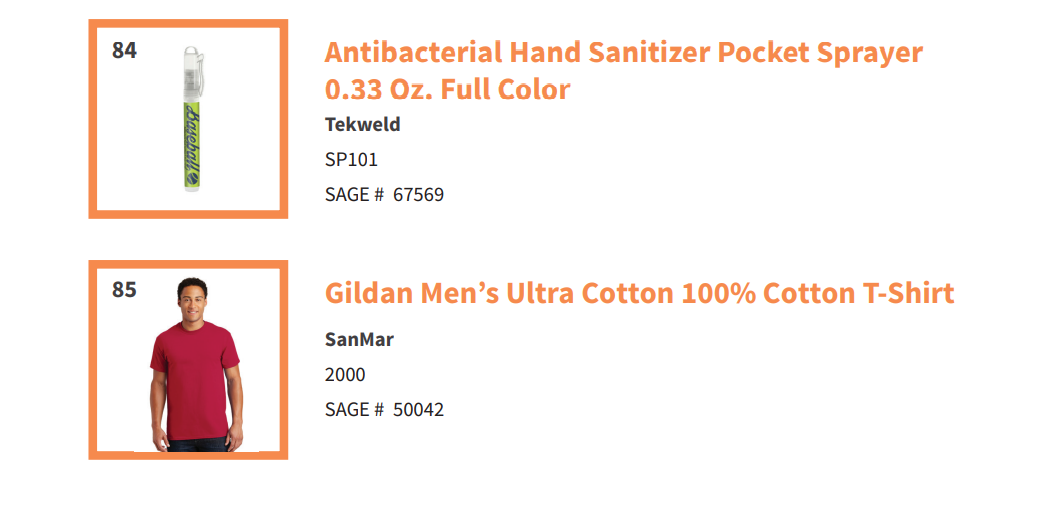1044x509 pixels.
Task: Click the '0.33 Oz. Full Color' title line
Action: [x=447, y=89]
